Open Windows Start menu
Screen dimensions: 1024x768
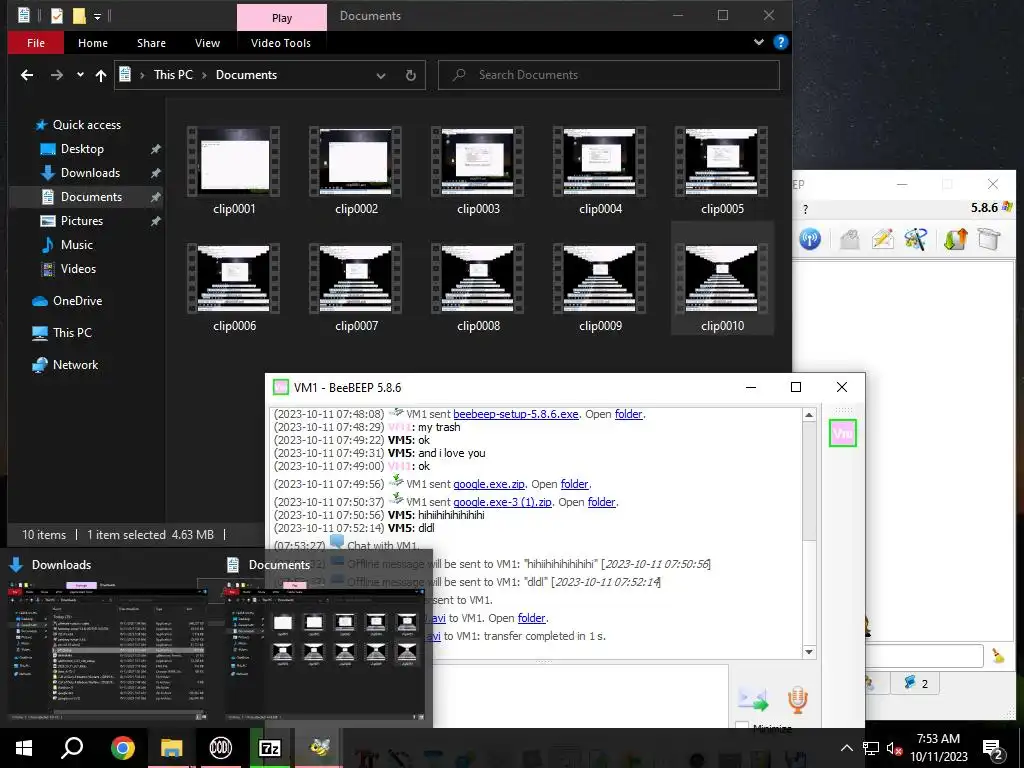tap(24, 748)
